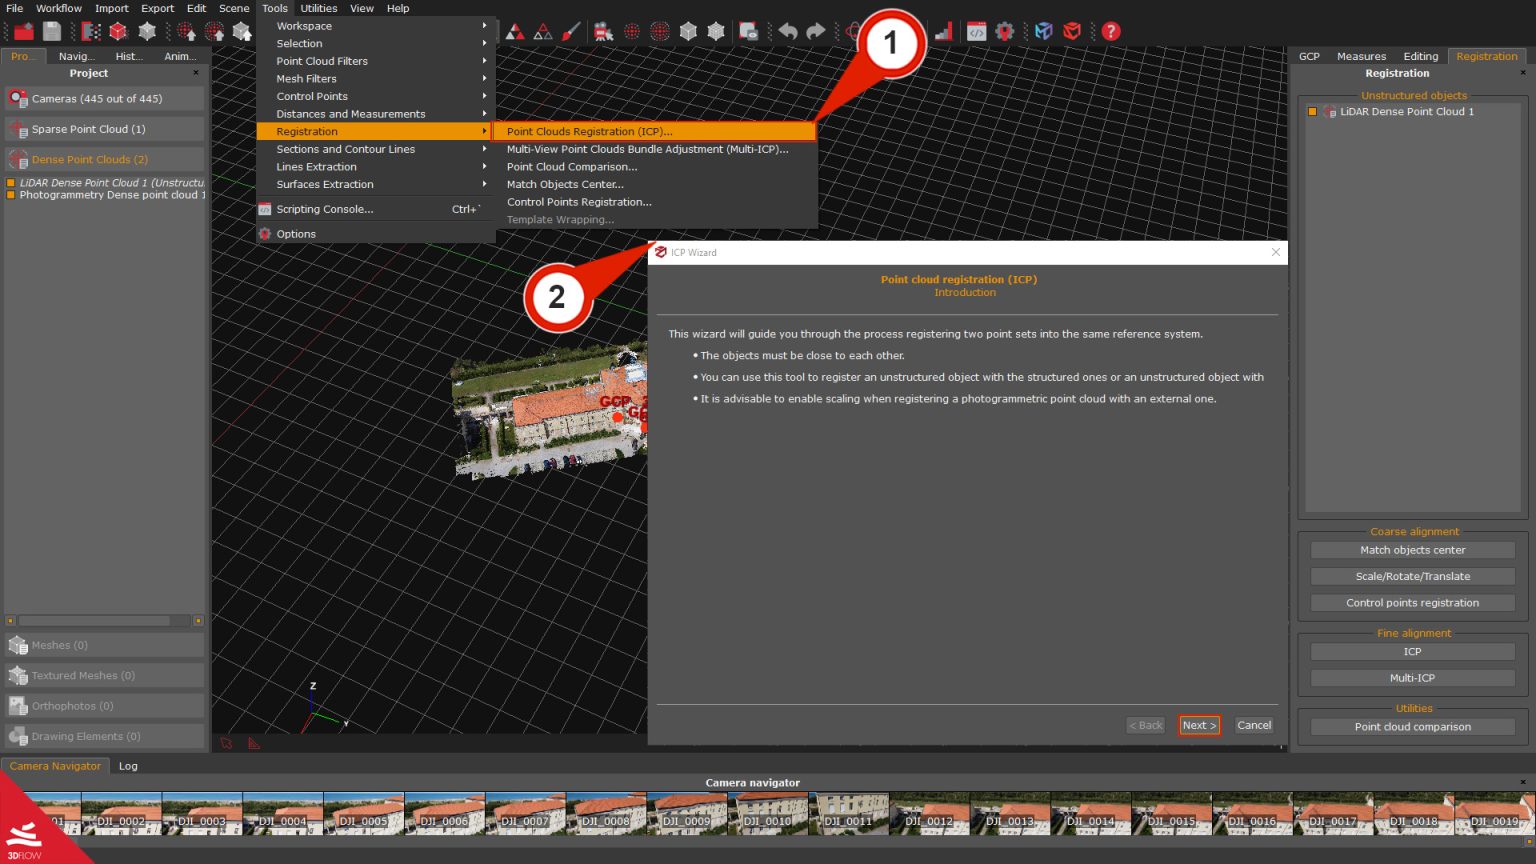The height and width of the screenshot is (864, 1536).
Task: Click the Match objects center button
Action: point(1412,549)
